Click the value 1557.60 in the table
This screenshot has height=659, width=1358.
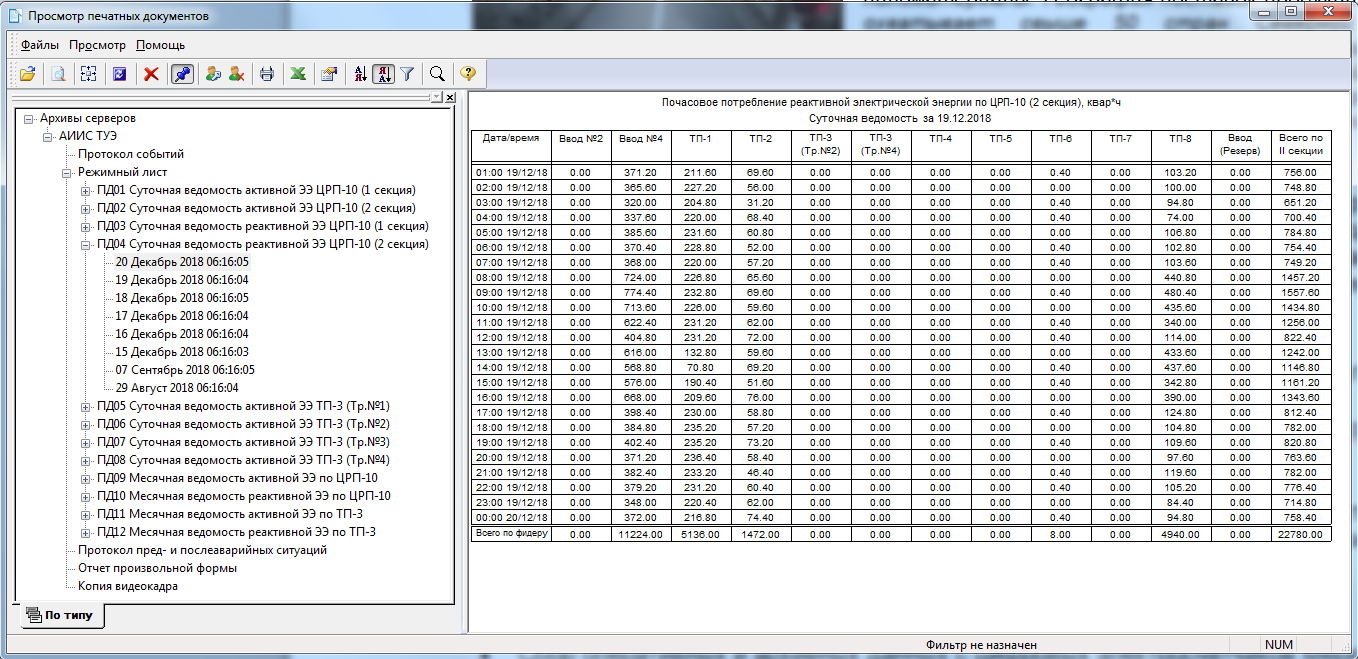[x=1301, y=293]
